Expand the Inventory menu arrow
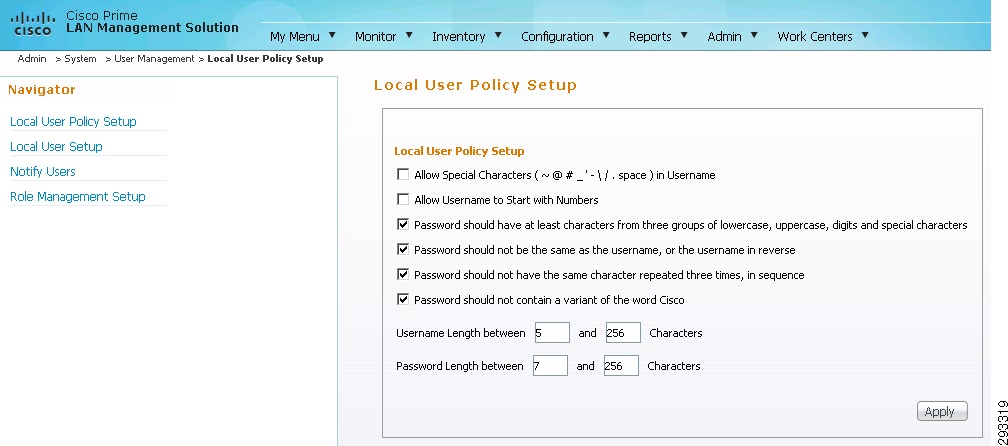1008x446 pixels. pyautogui.click(x=498, y=35)
